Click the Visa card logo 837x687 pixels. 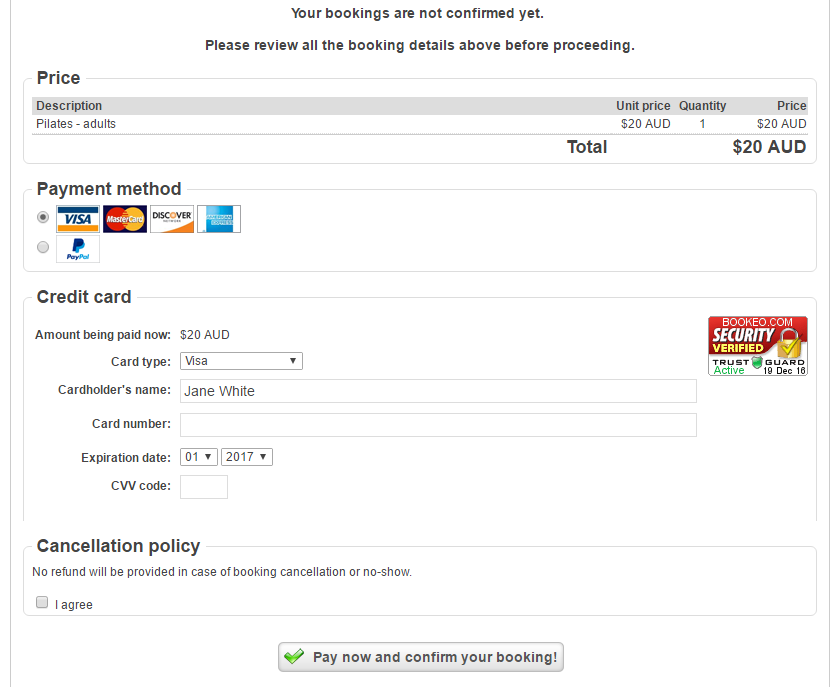click(x=77, y=219)
